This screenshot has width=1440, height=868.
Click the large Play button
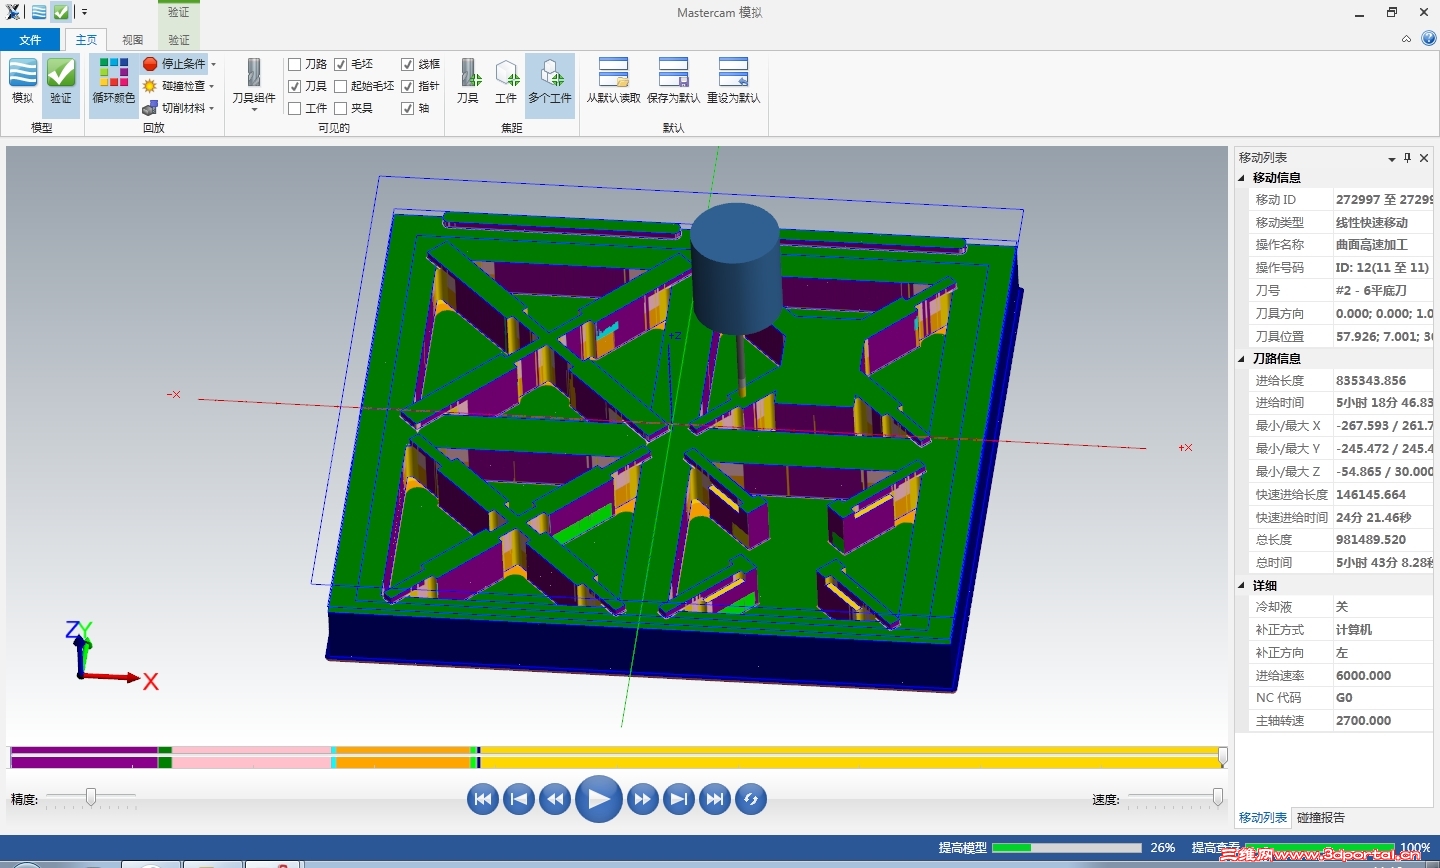point(599,799)
